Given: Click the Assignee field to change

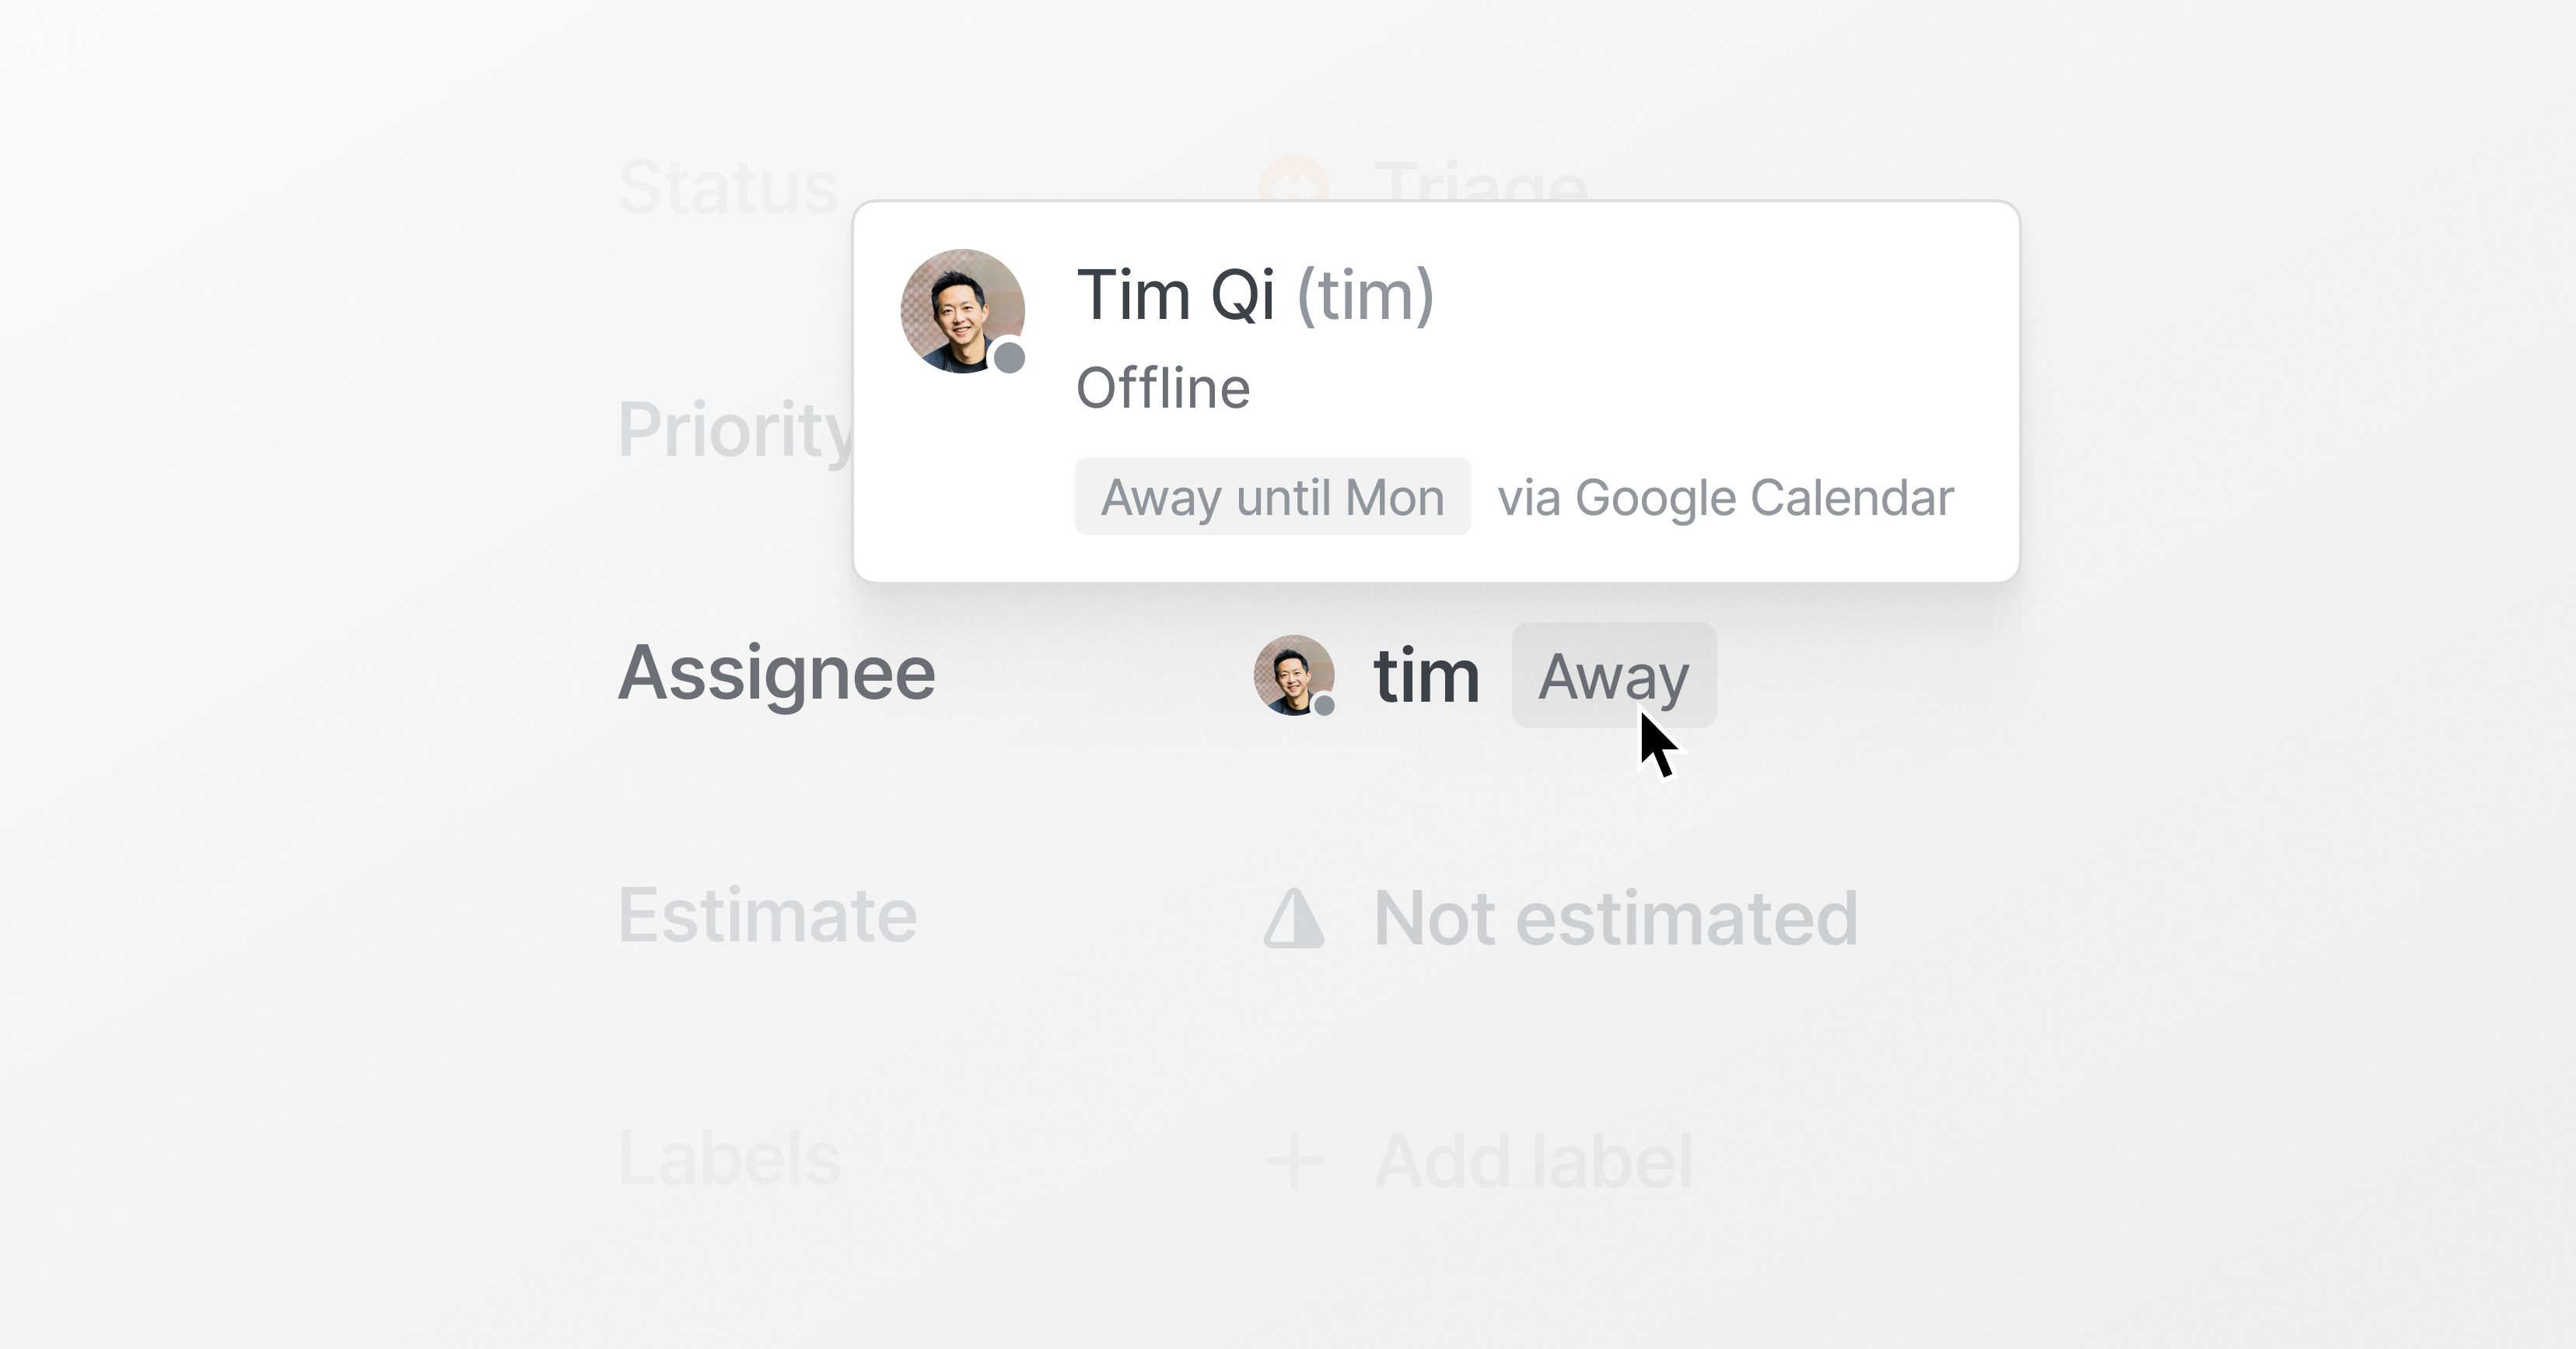Looking at the screenshot, I should tap(1424, 674).
